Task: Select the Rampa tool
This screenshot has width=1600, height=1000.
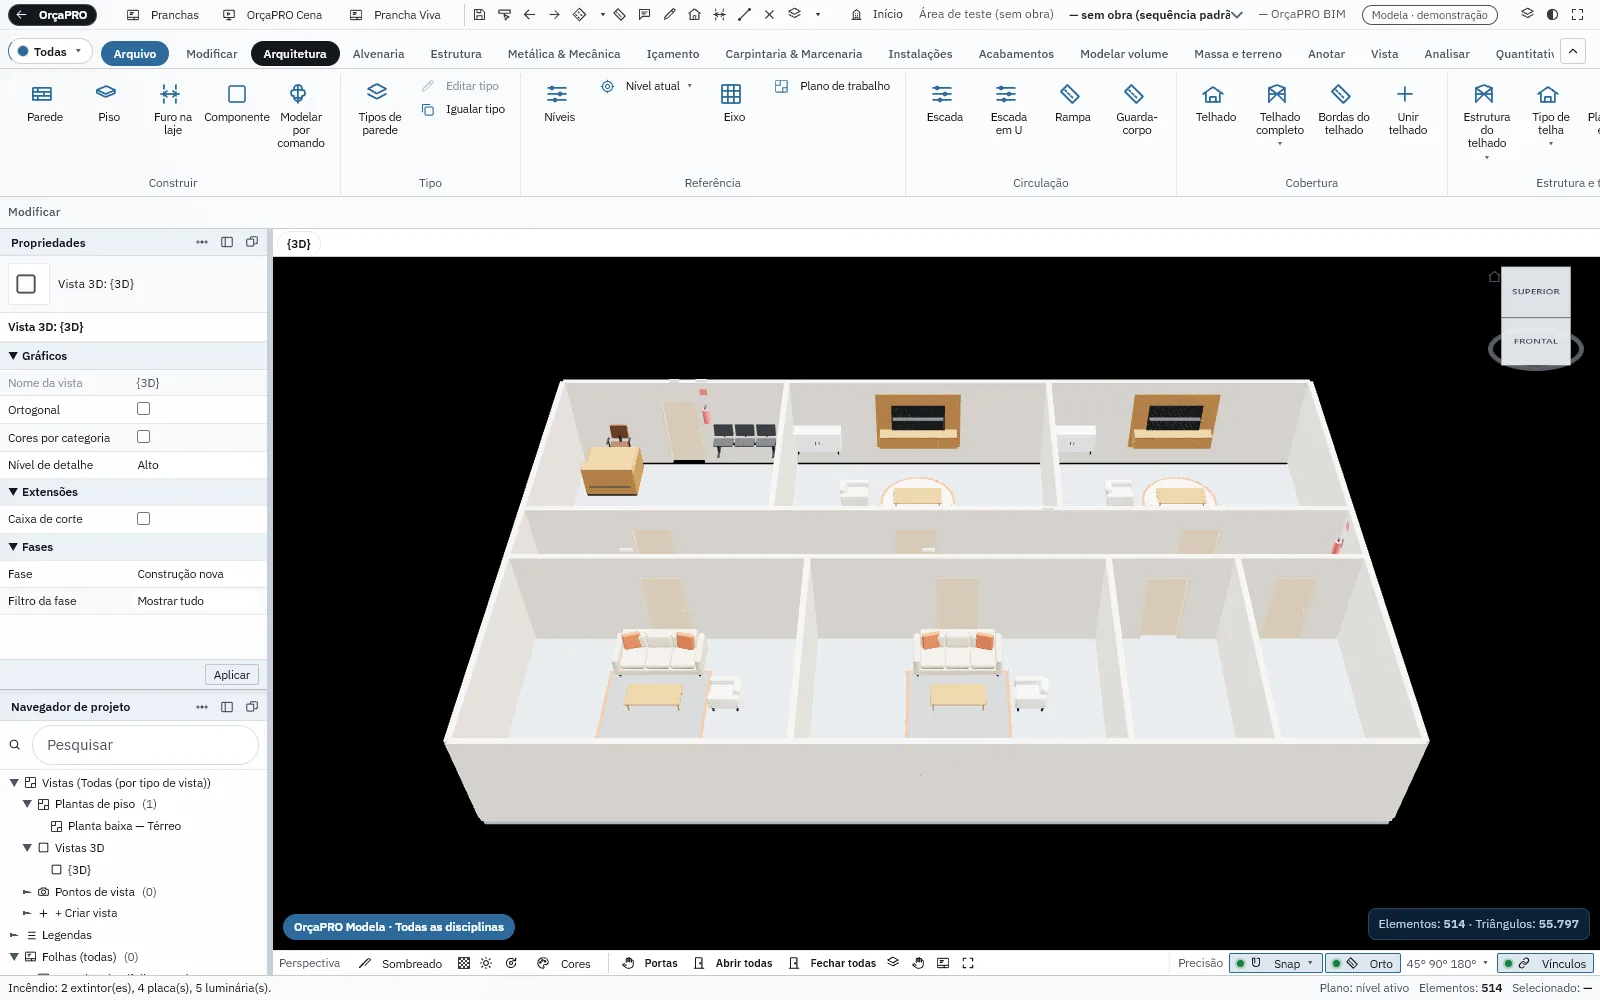Action: pos(1072,104)
